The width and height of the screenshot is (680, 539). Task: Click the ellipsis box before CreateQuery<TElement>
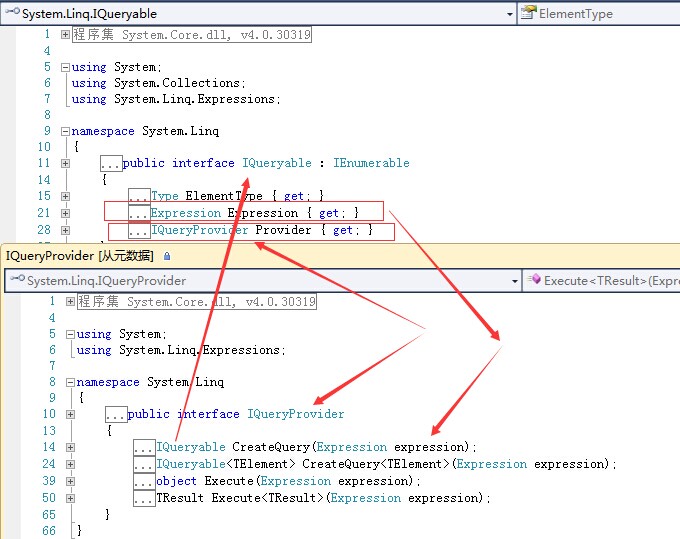click(144, 464)
